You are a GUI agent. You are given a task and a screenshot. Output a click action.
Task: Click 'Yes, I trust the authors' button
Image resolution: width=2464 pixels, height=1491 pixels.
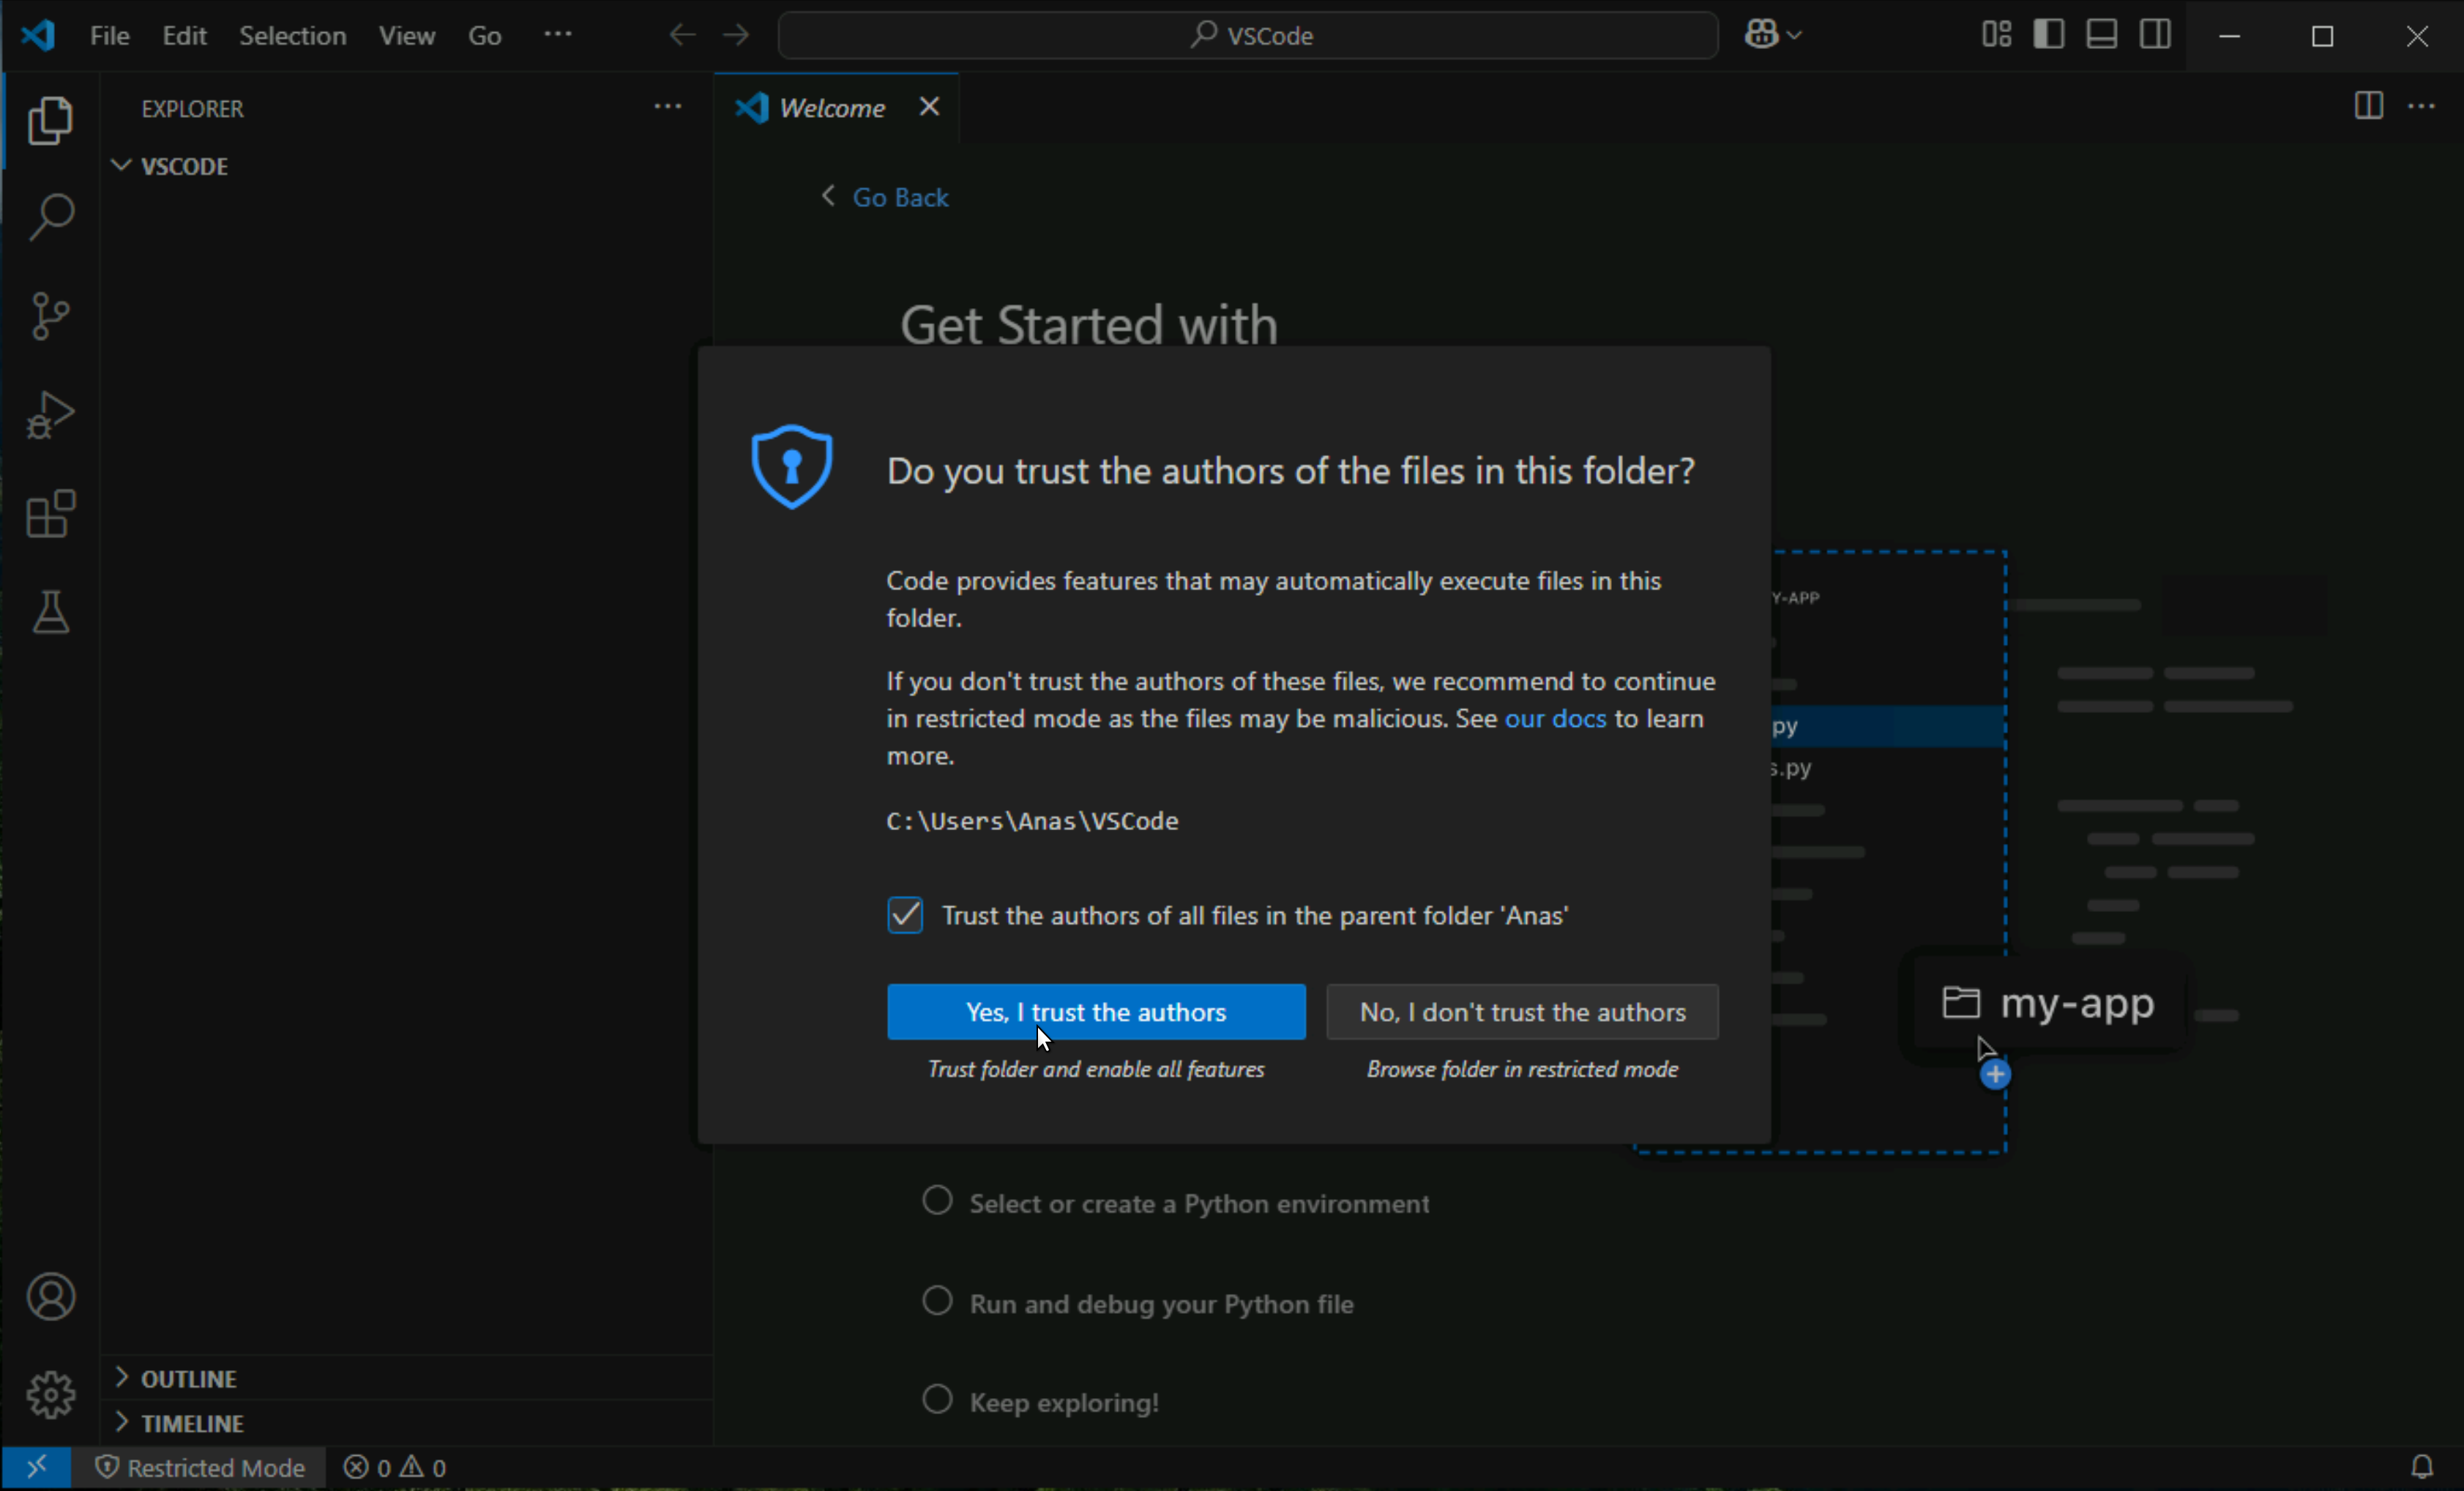click(x=1095, y=1012)
